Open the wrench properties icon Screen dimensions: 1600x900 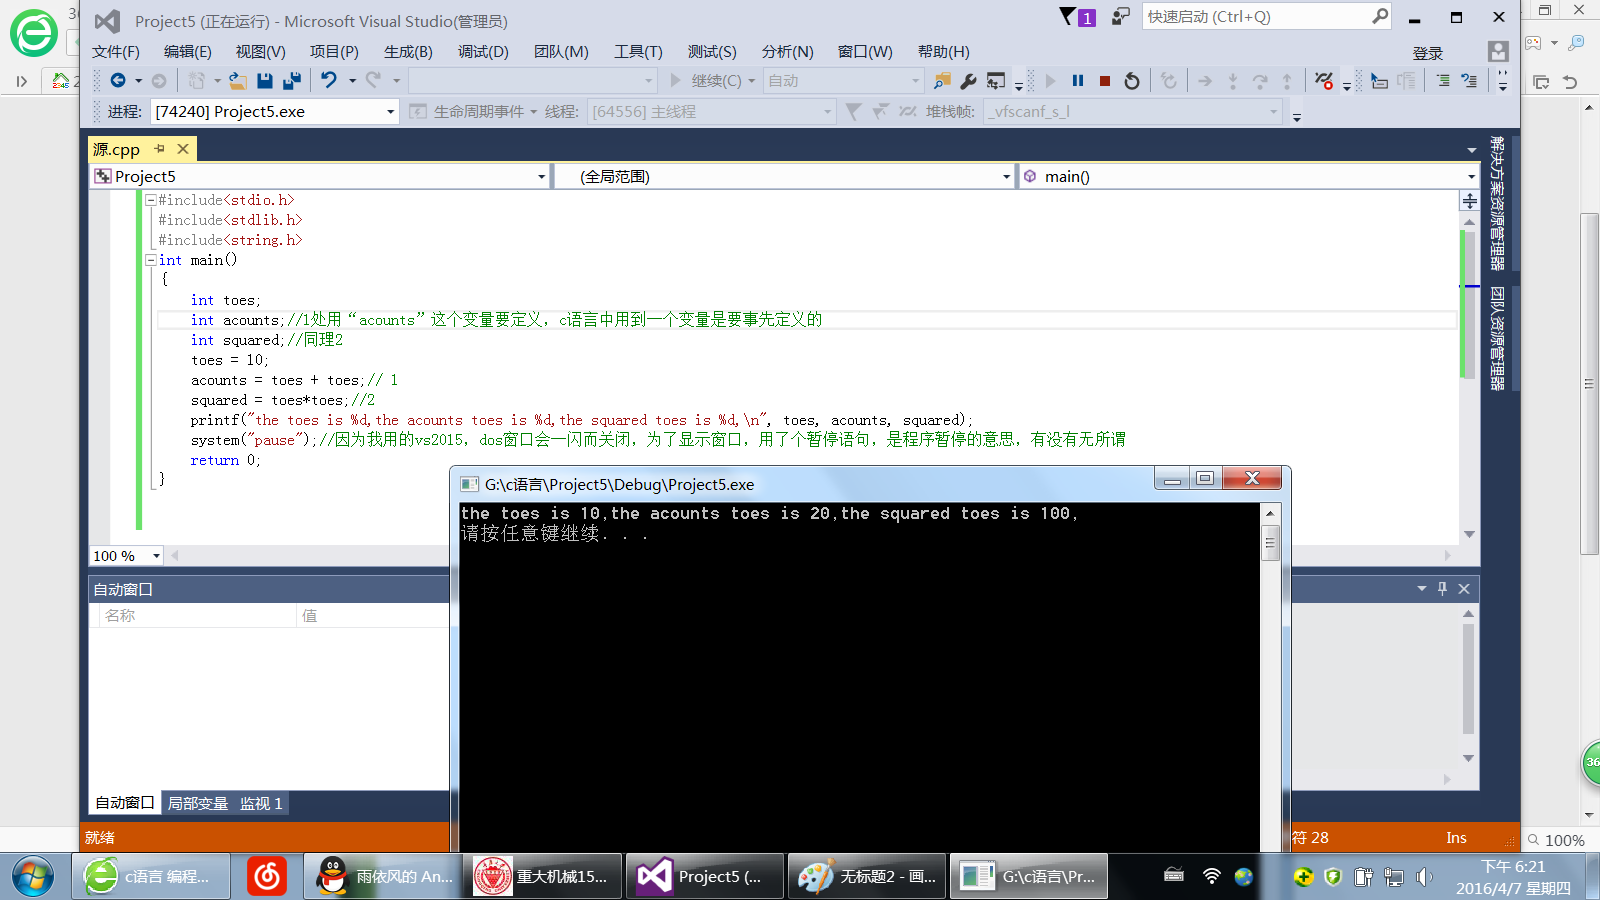click(968, 81)
